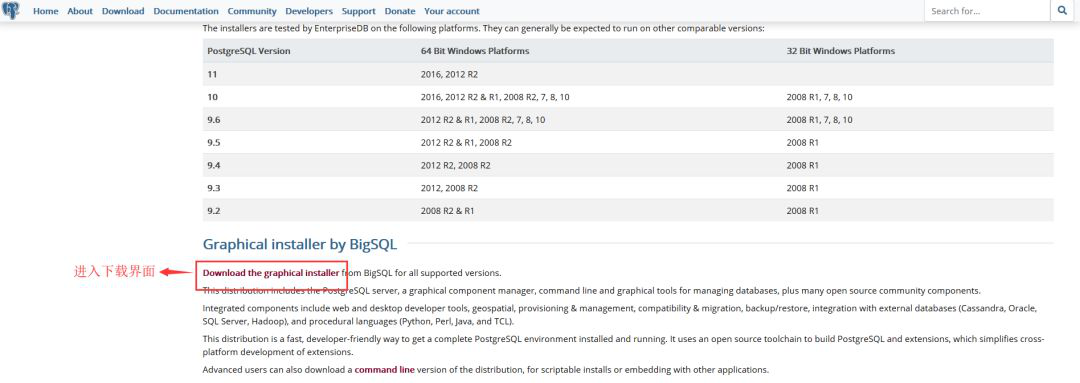
Task: Click the PostgreSQL elephant logo
Action: point(11,10)
